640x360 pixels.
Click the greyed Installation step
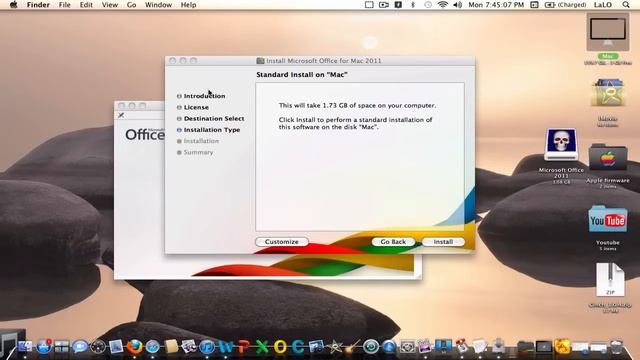[x=201, y=141]
